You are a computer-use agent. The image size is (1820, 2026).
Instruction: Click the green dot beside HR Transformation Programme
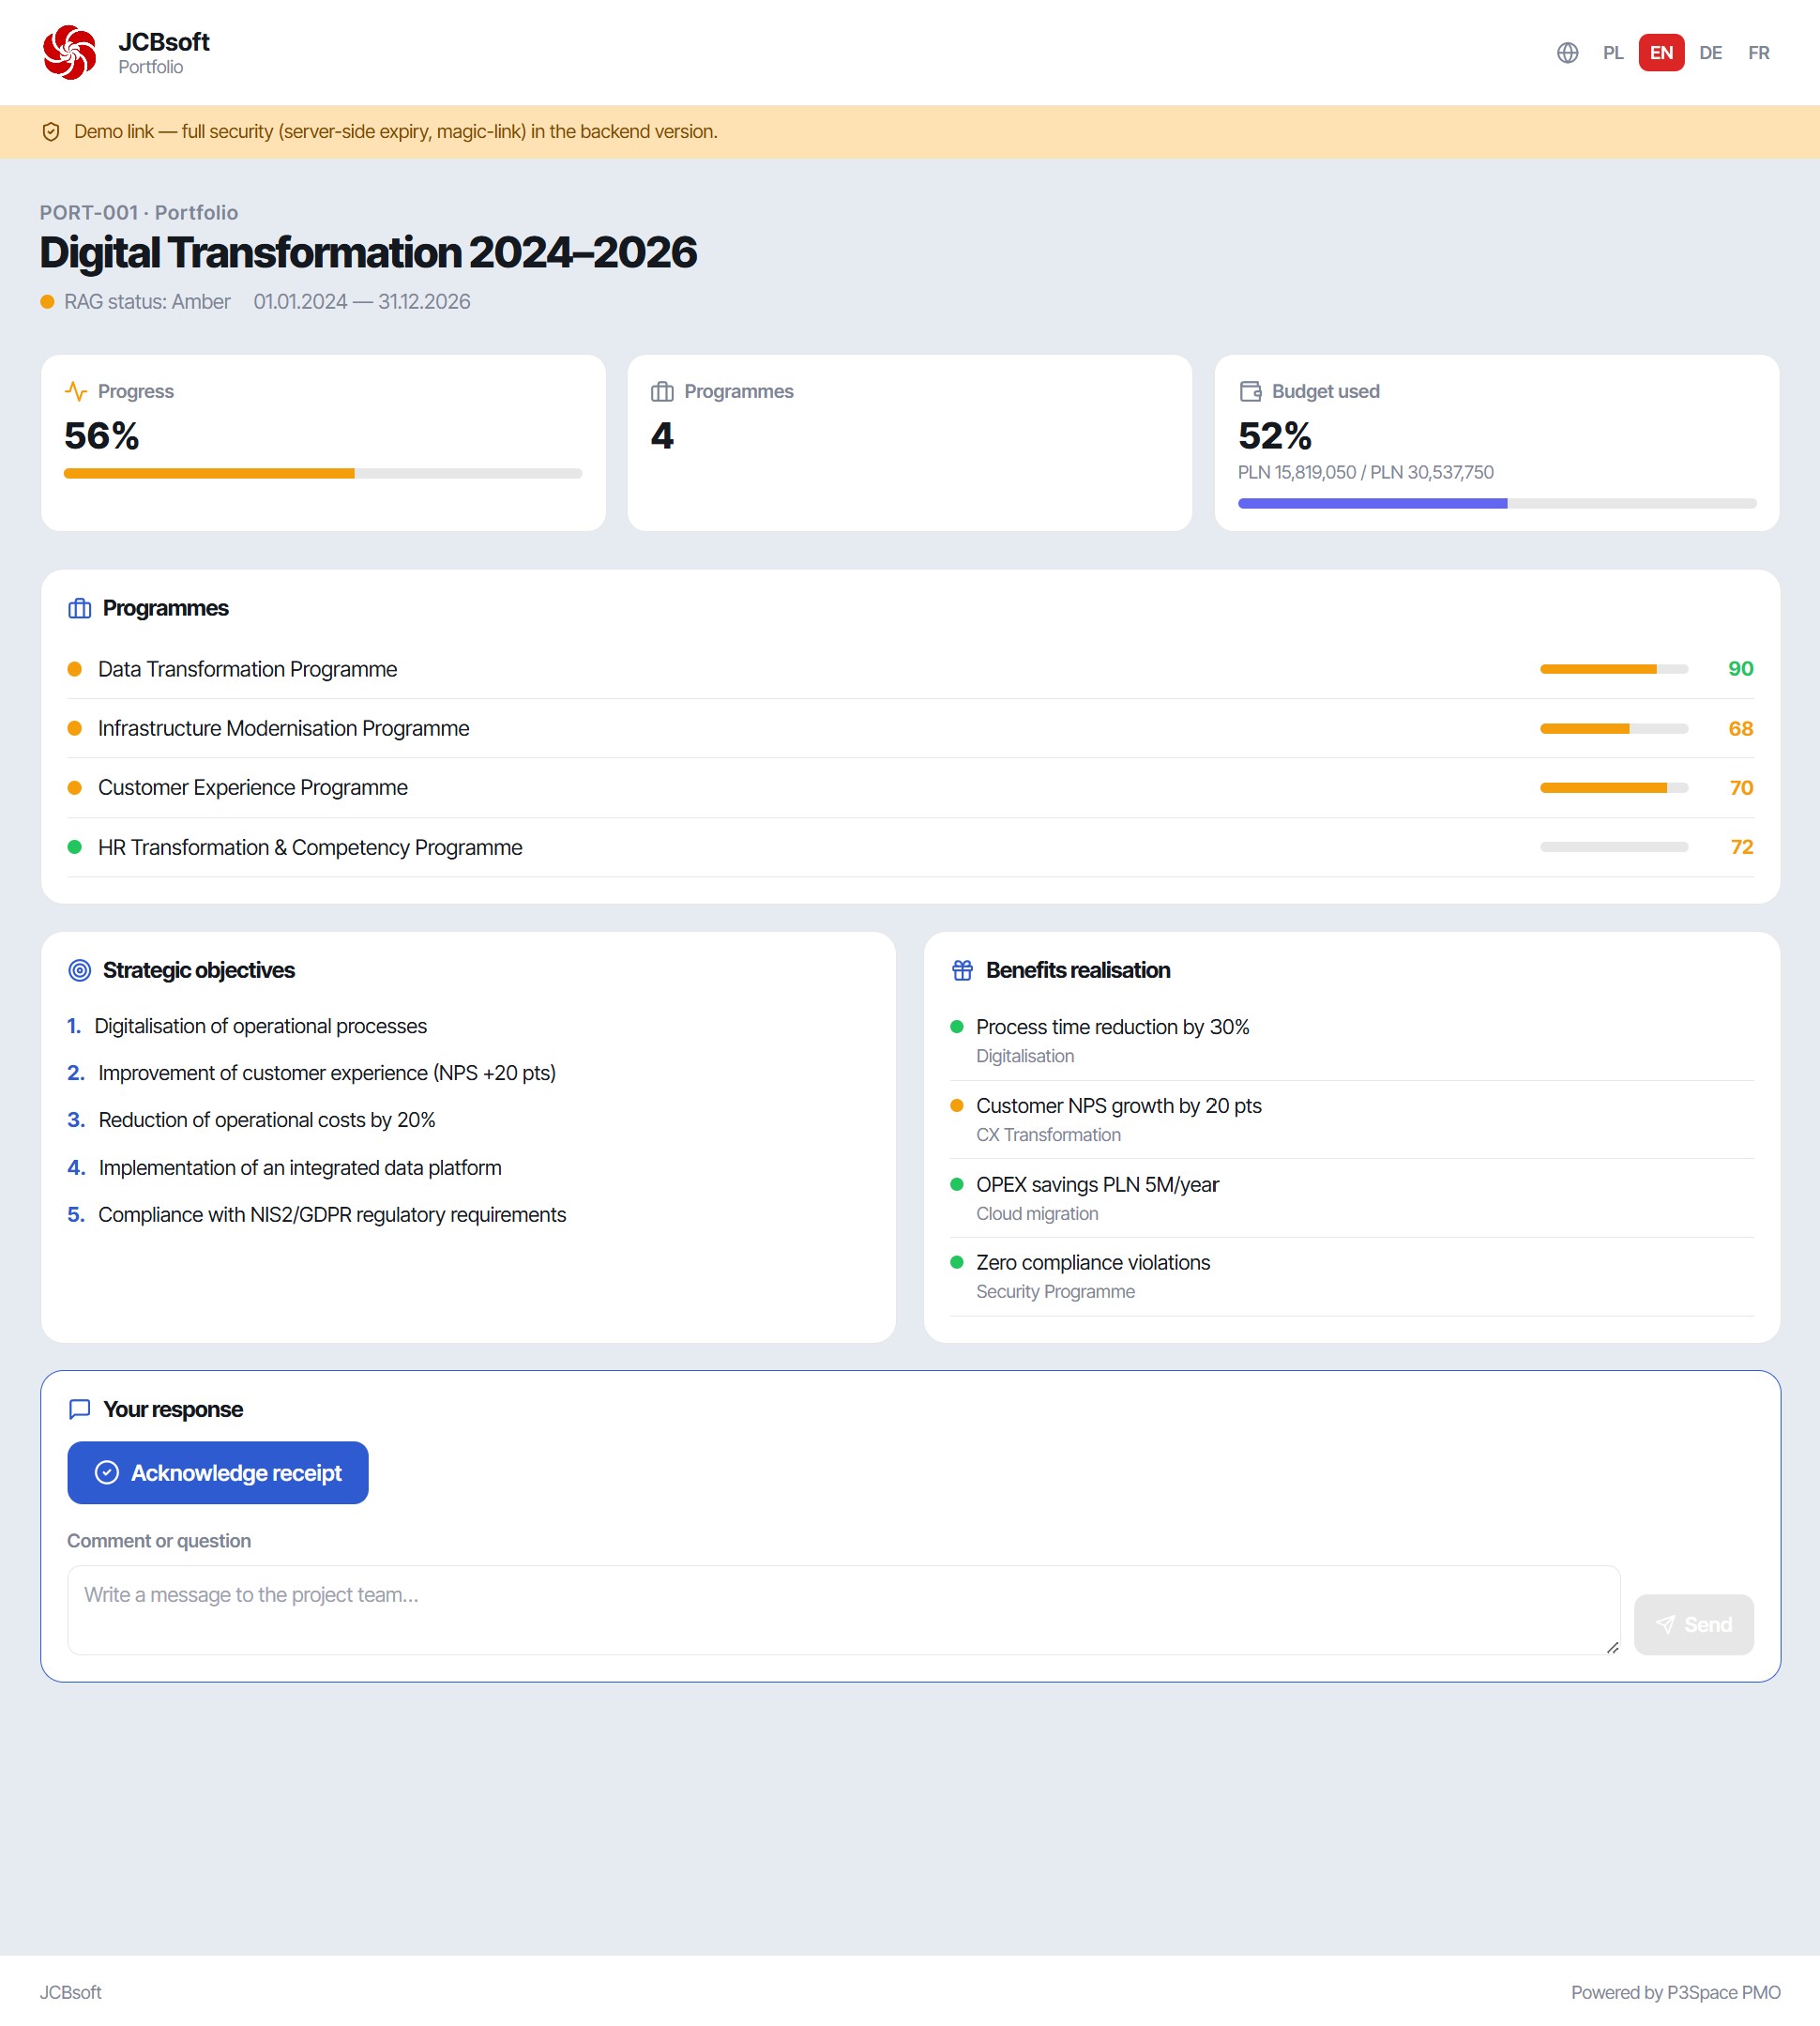[x=74, y=847]
